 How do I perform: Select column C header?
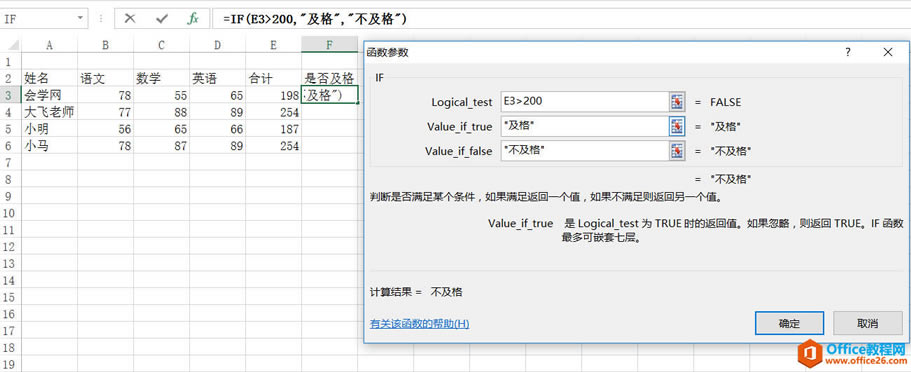coord(161,45)
